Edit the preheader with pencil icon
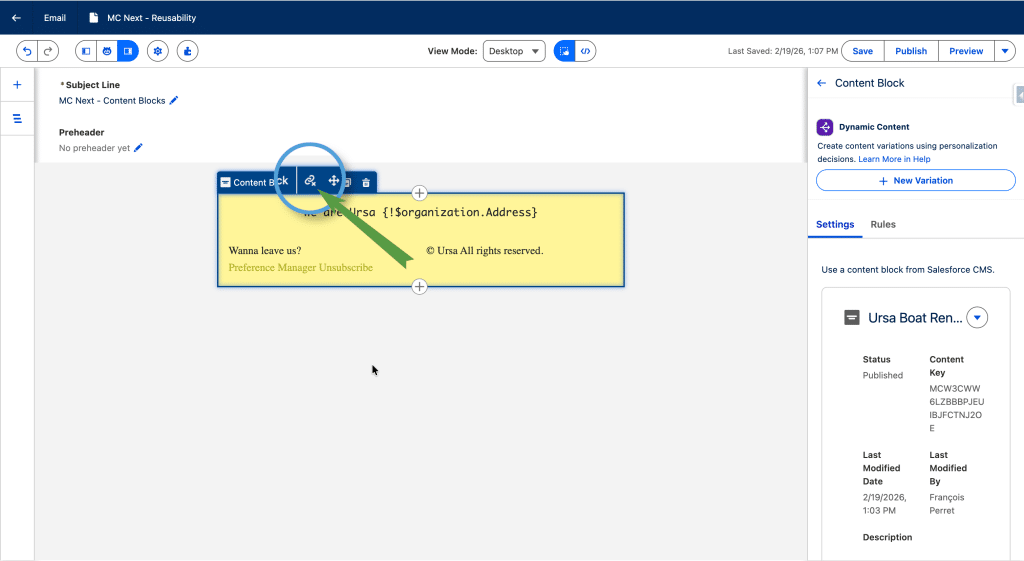This screenshot has width=1024, height=561. click(x=139, y=148)
